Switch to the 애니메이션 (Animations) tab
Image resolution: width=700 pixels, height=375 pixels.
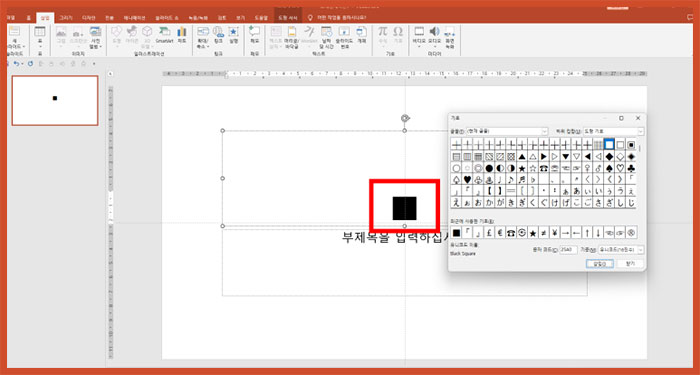click(x=134, y=18)
